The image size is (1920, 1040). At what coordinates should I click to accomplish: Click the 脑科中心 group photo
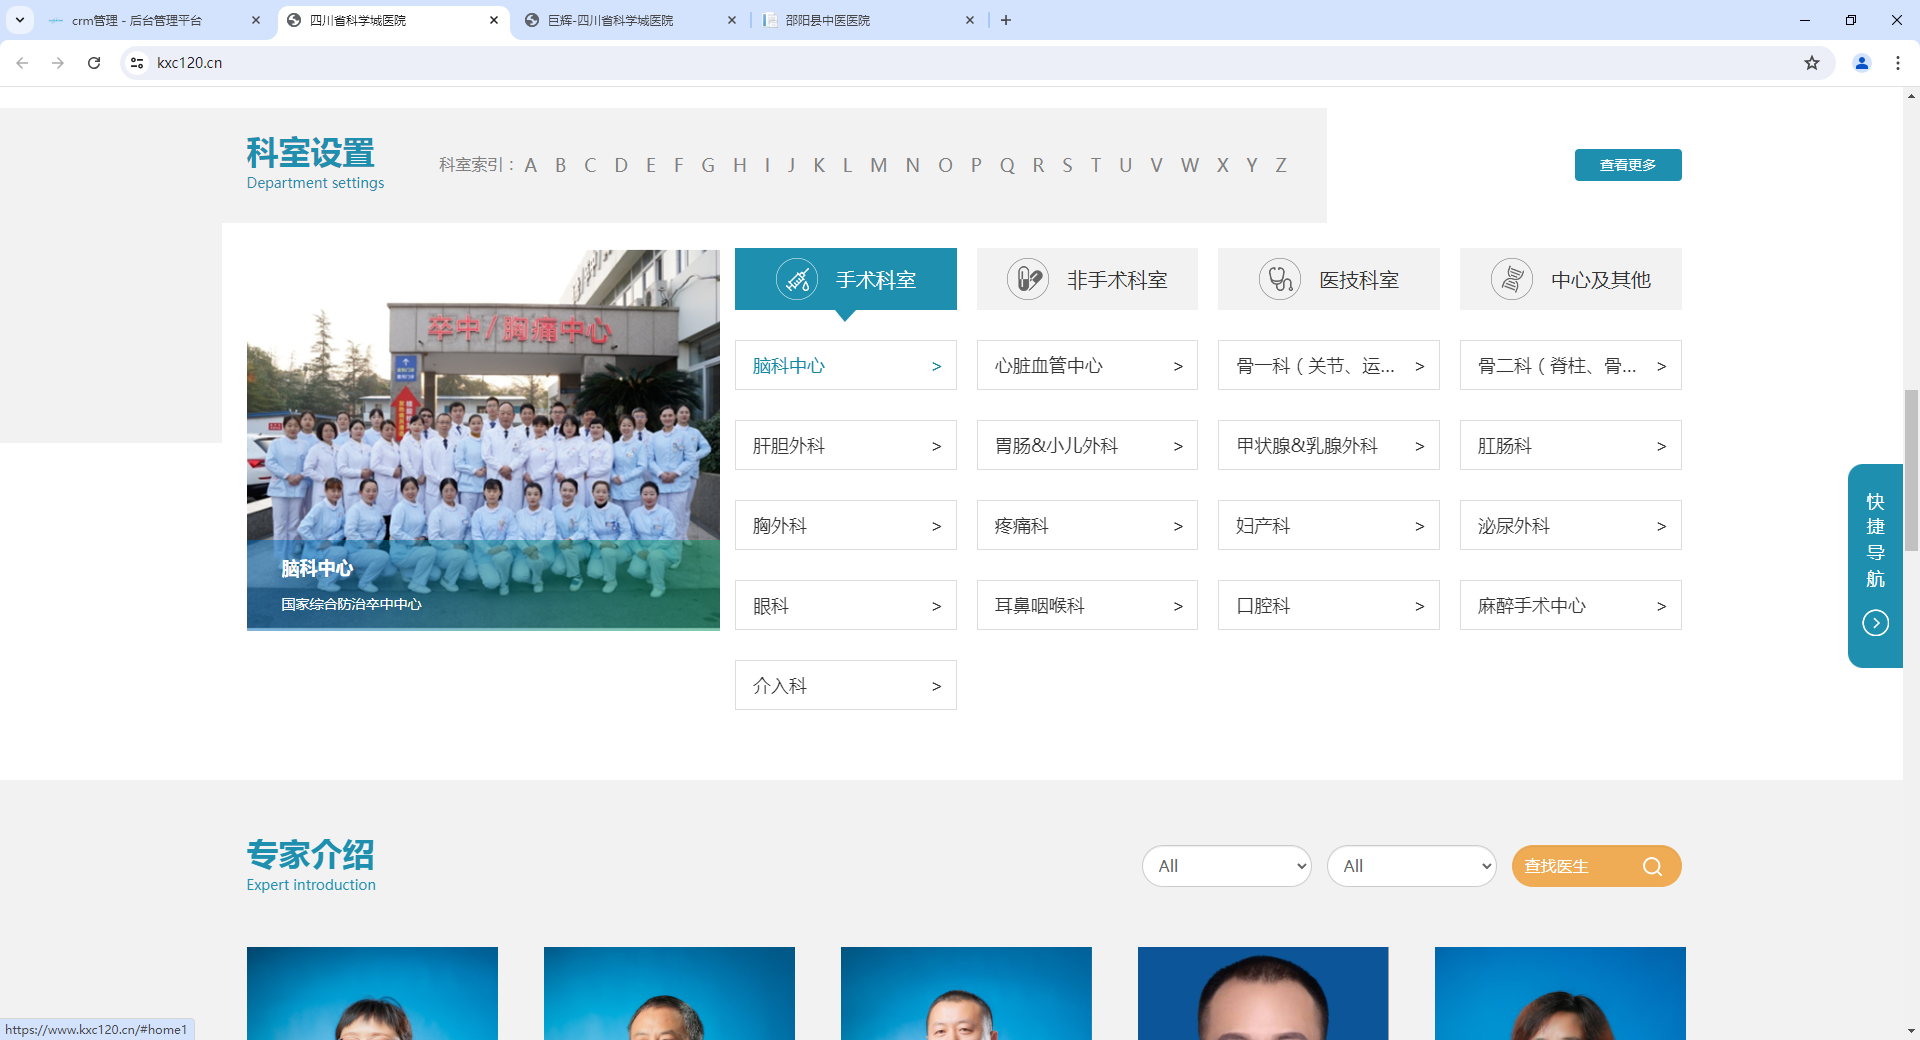pos(483,440)
